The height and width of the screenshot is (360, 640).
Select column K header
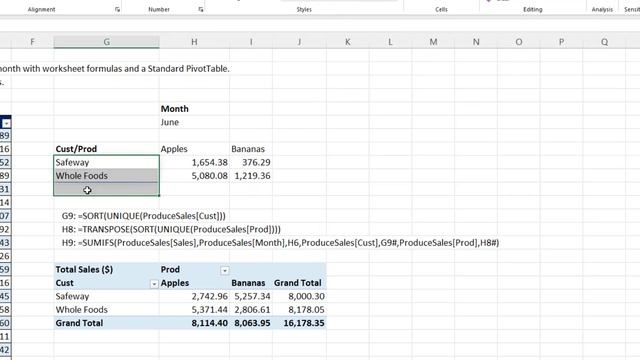[x=348, y=42]
